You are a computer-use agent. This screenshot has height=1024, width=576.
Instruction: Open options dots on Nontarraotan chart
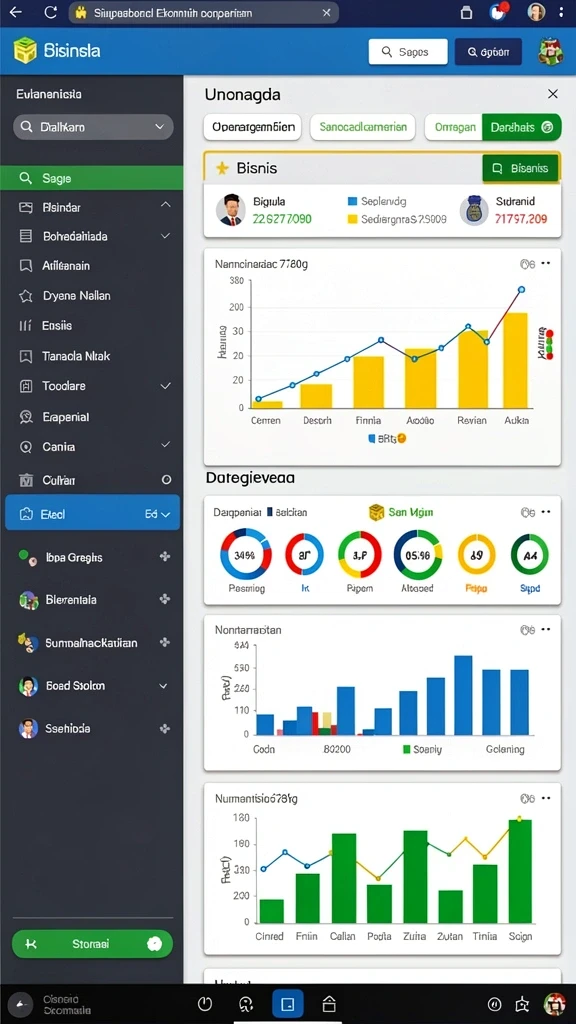pyautogui.click(x=546, y=630)
